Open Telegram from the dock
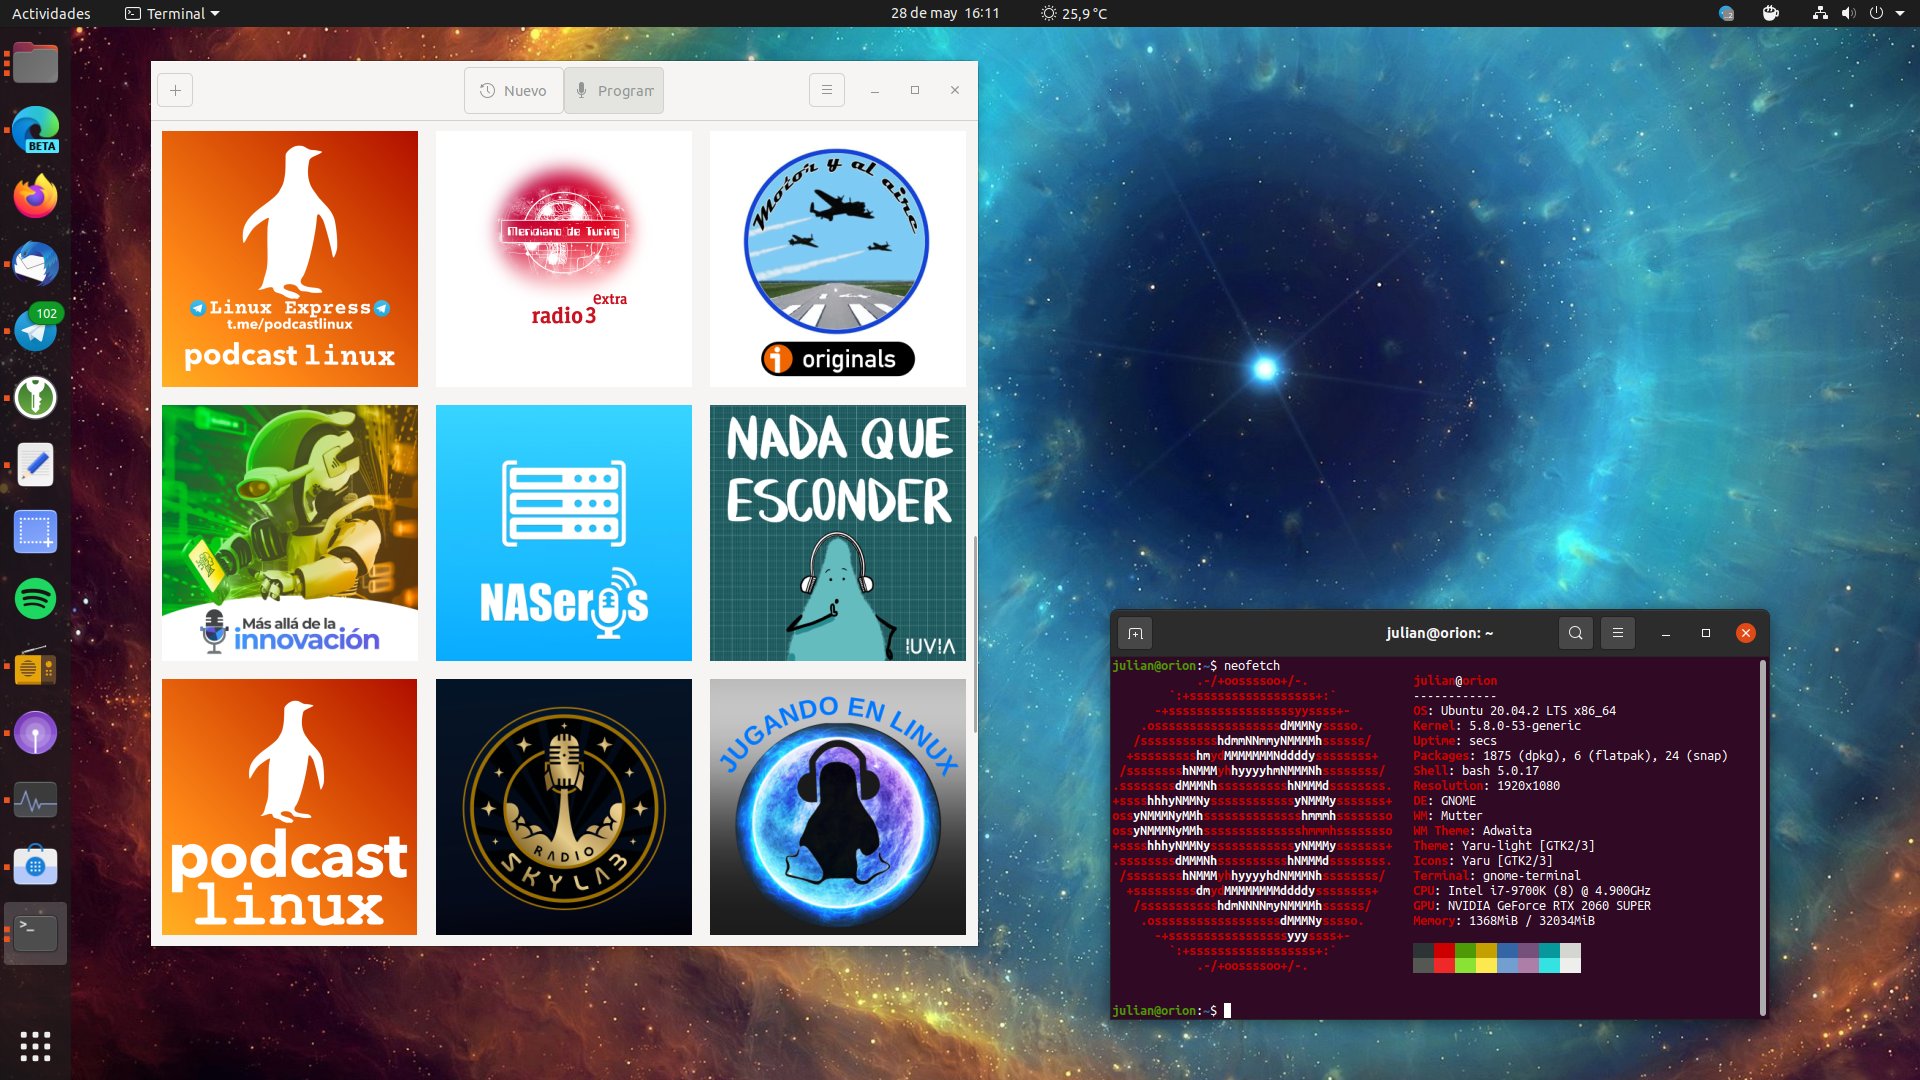 pyautogui.click(x=36, y=331)
